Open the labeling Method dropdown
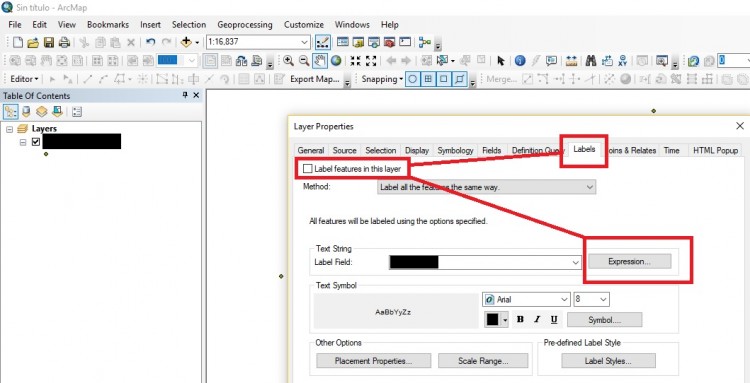Image resolution: width=750 pixels, height=383 pixels. (x=486, y=187)
